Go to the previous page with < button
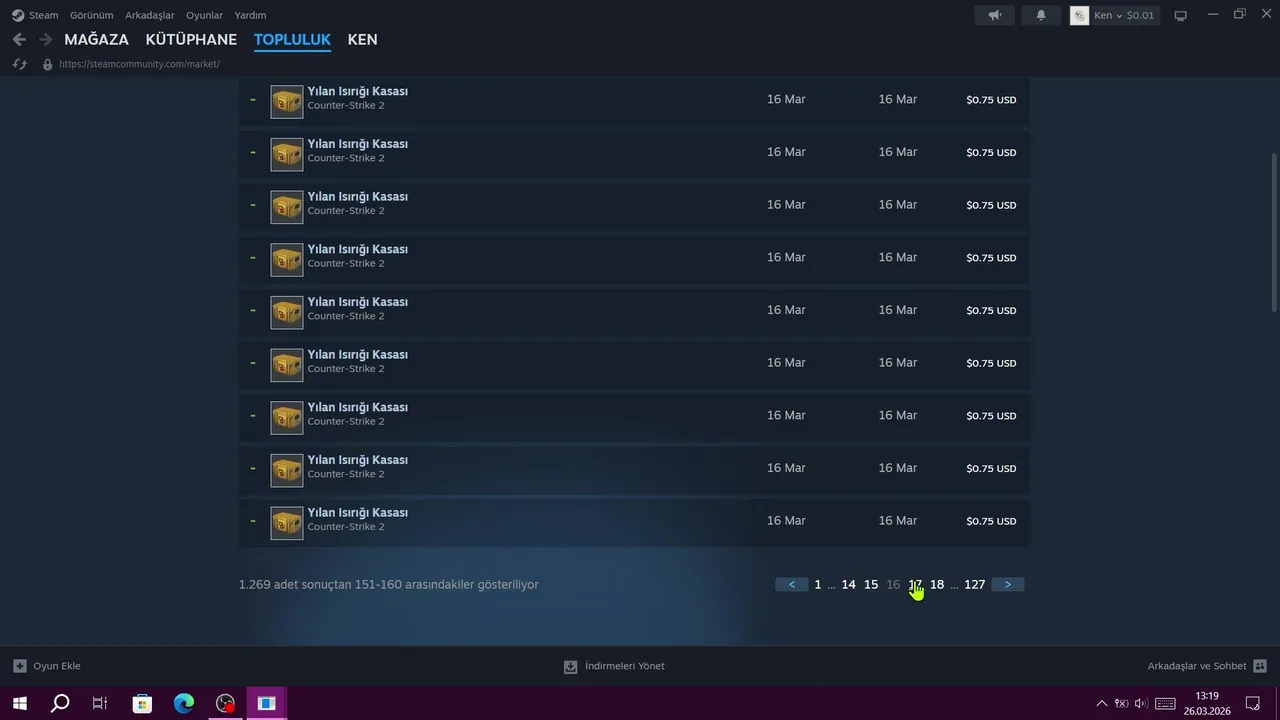This screenshot has width=1280, height=720. pos(792,584)
